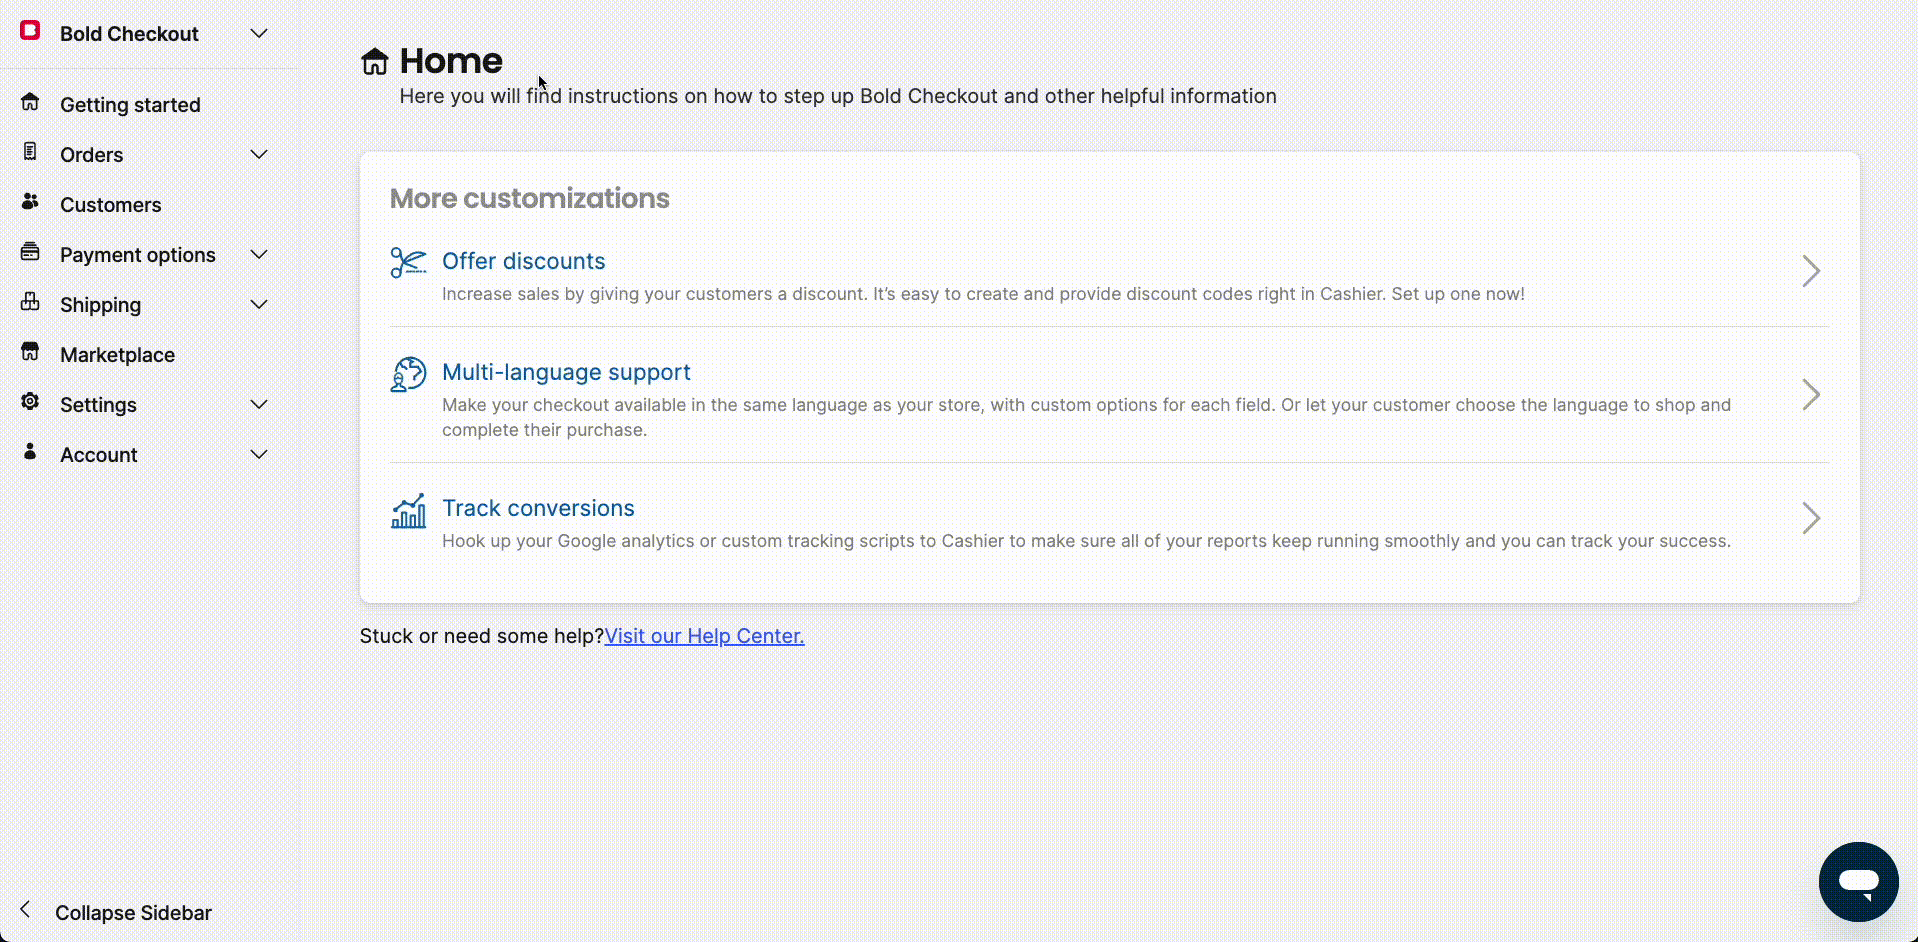Click the Track conversions chart icon
Image resolution: width=1918 pixels, height=942 pixels.
(407, 512)
